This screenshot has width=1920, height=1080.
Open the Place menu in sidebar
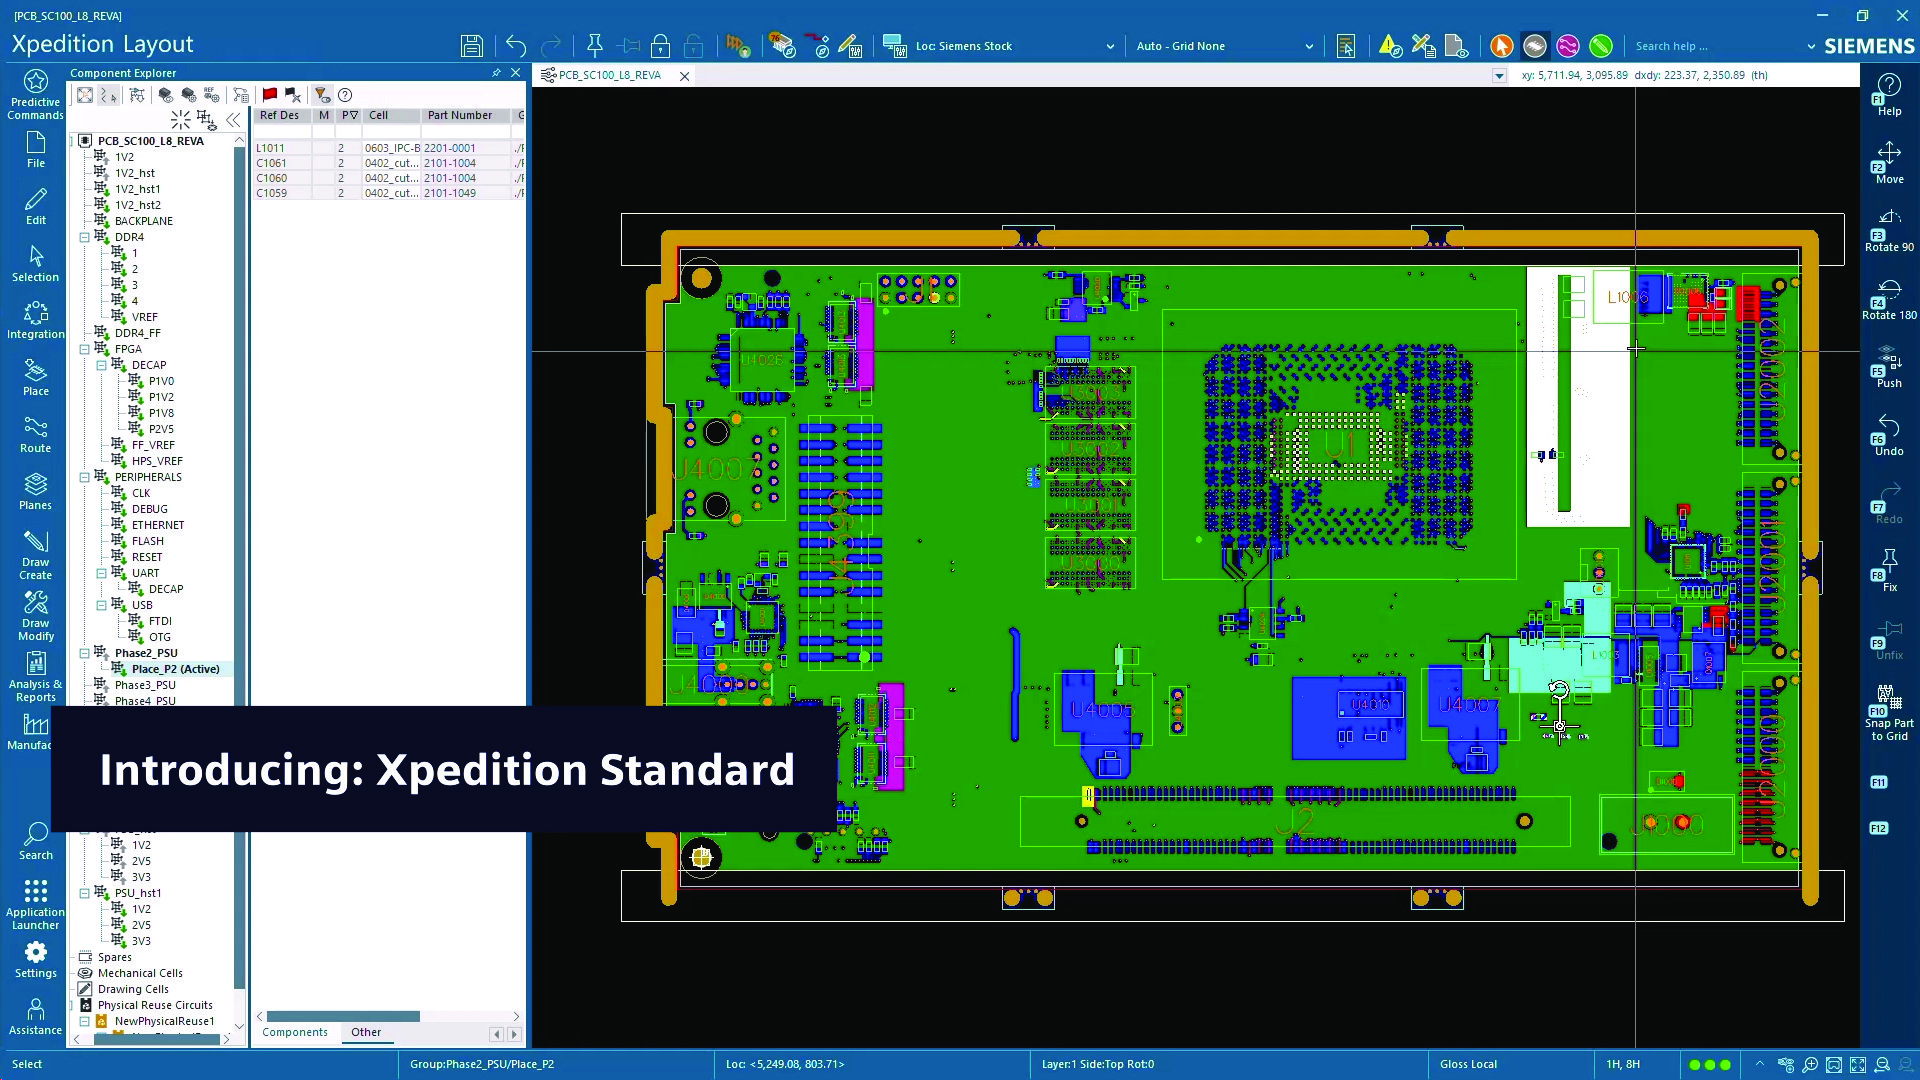tap(35, 378)
